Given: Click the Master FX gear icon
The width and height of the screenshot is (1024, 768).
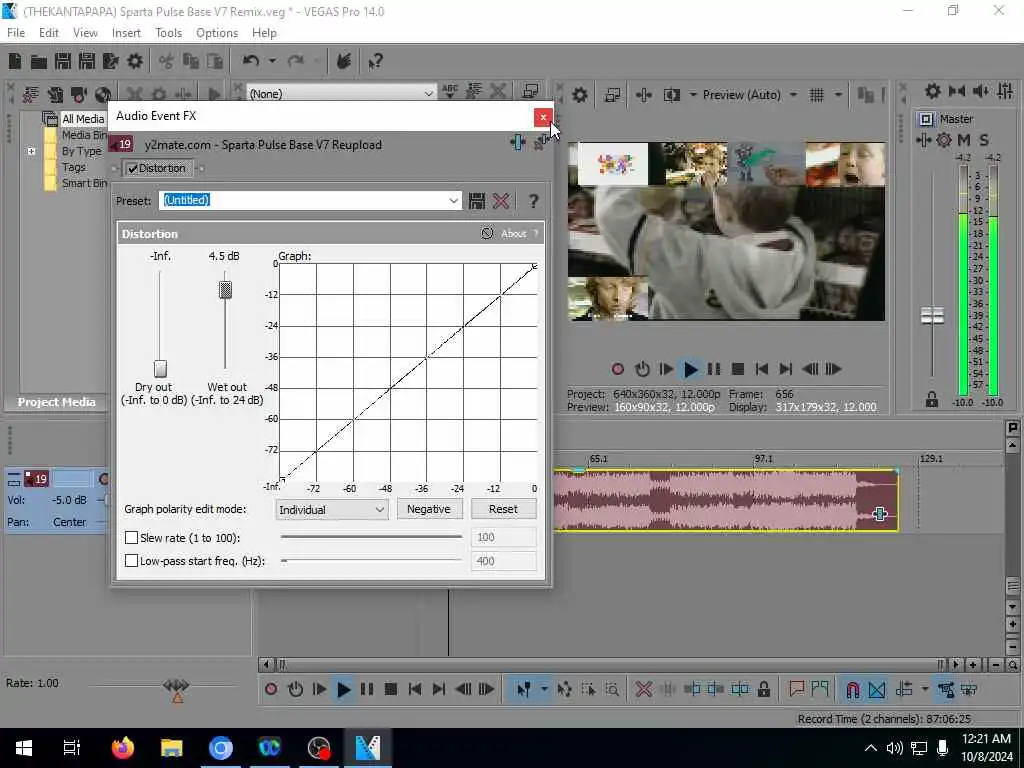Looking at the screenshot, I should (944, 140).
